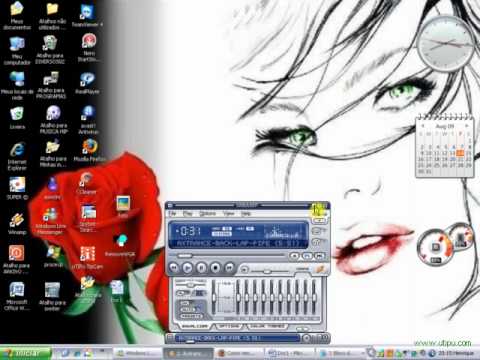This screenshot has height=360, width=480.
Task: Open Meus locais de rede icon
Action: [17, 86]
